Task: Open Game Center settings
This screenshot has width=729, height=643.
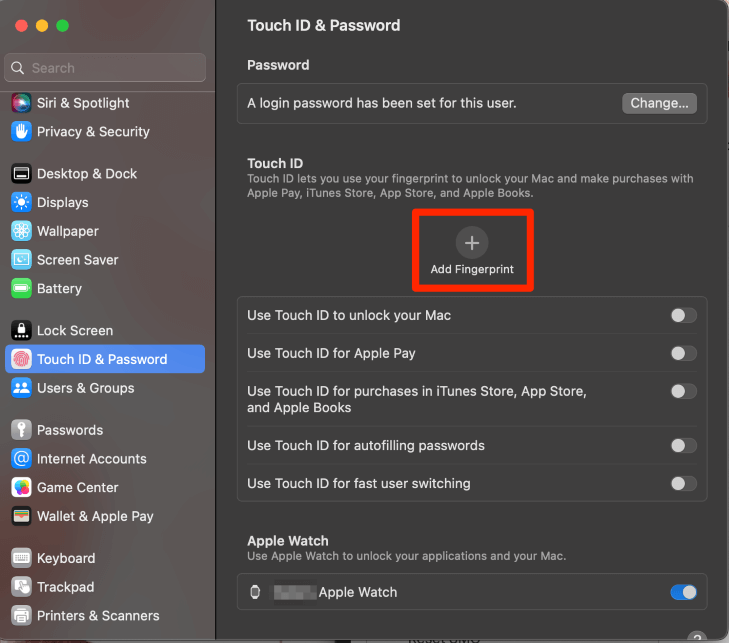Action: [77, 488]
